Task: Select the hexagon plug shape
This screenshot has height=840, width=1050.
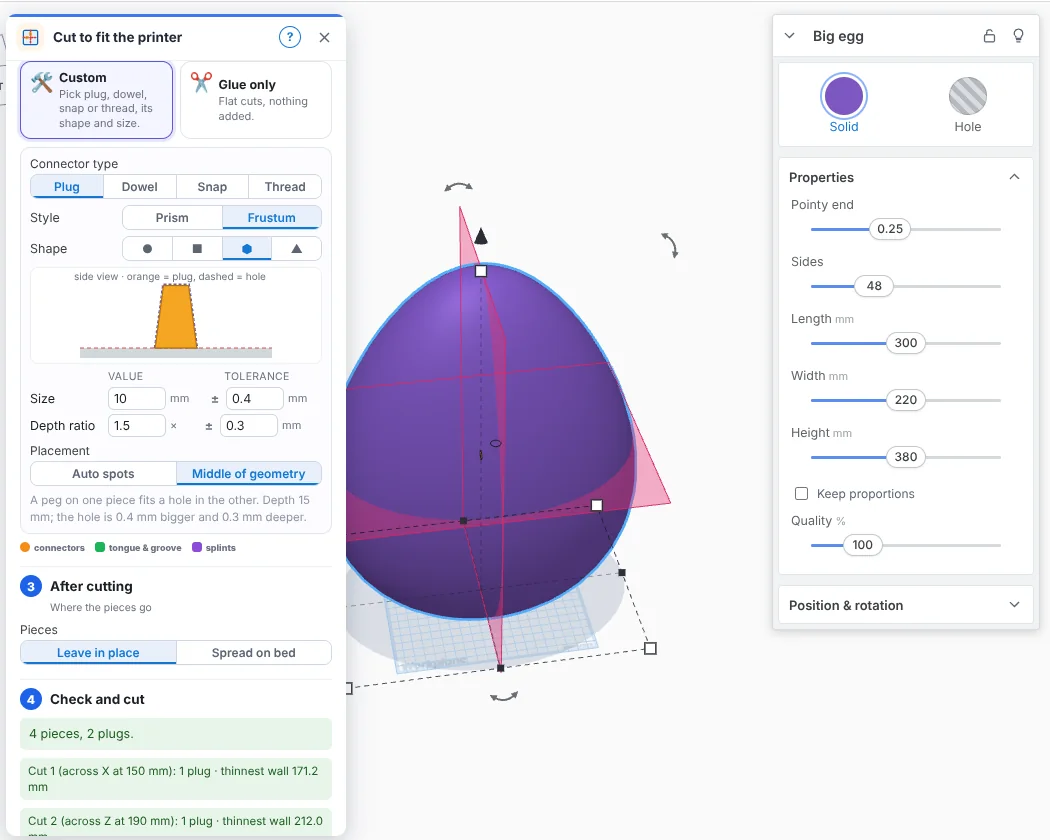Action: click(246, 249)
